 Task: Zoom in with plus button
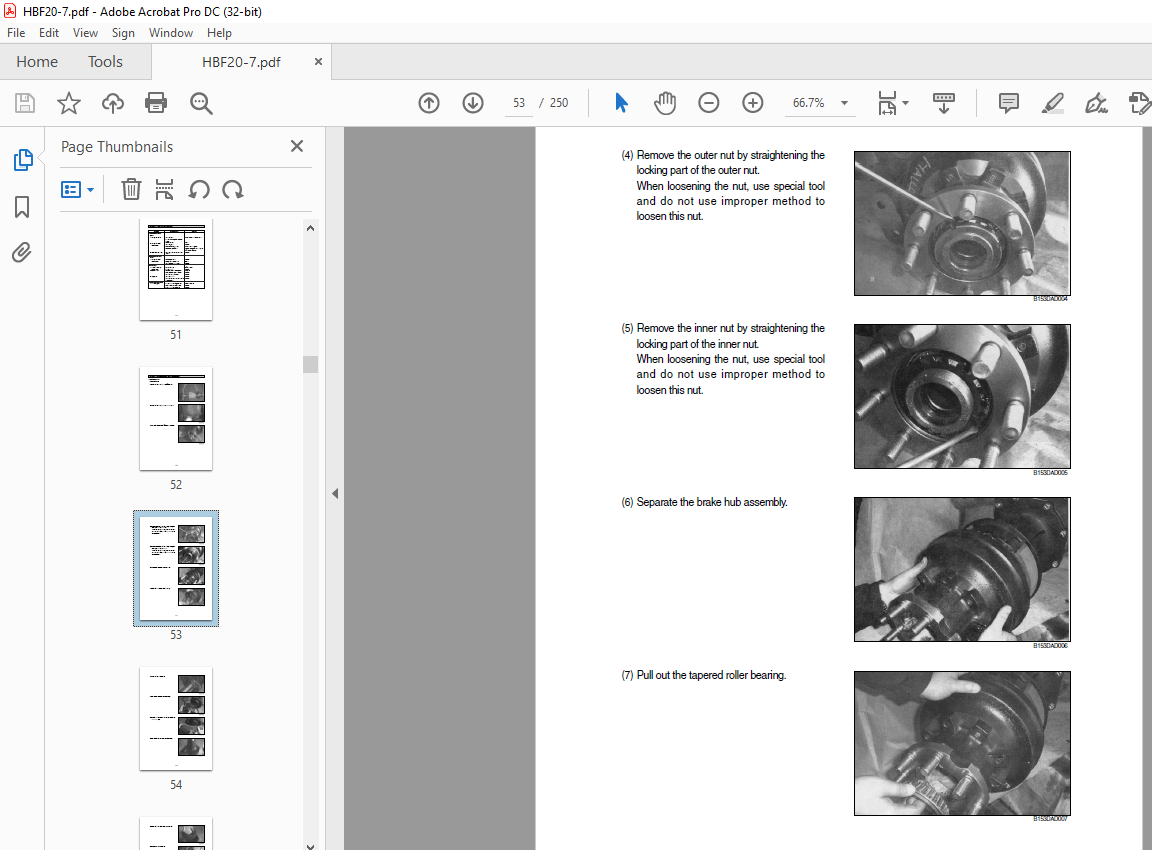point(752,103)
